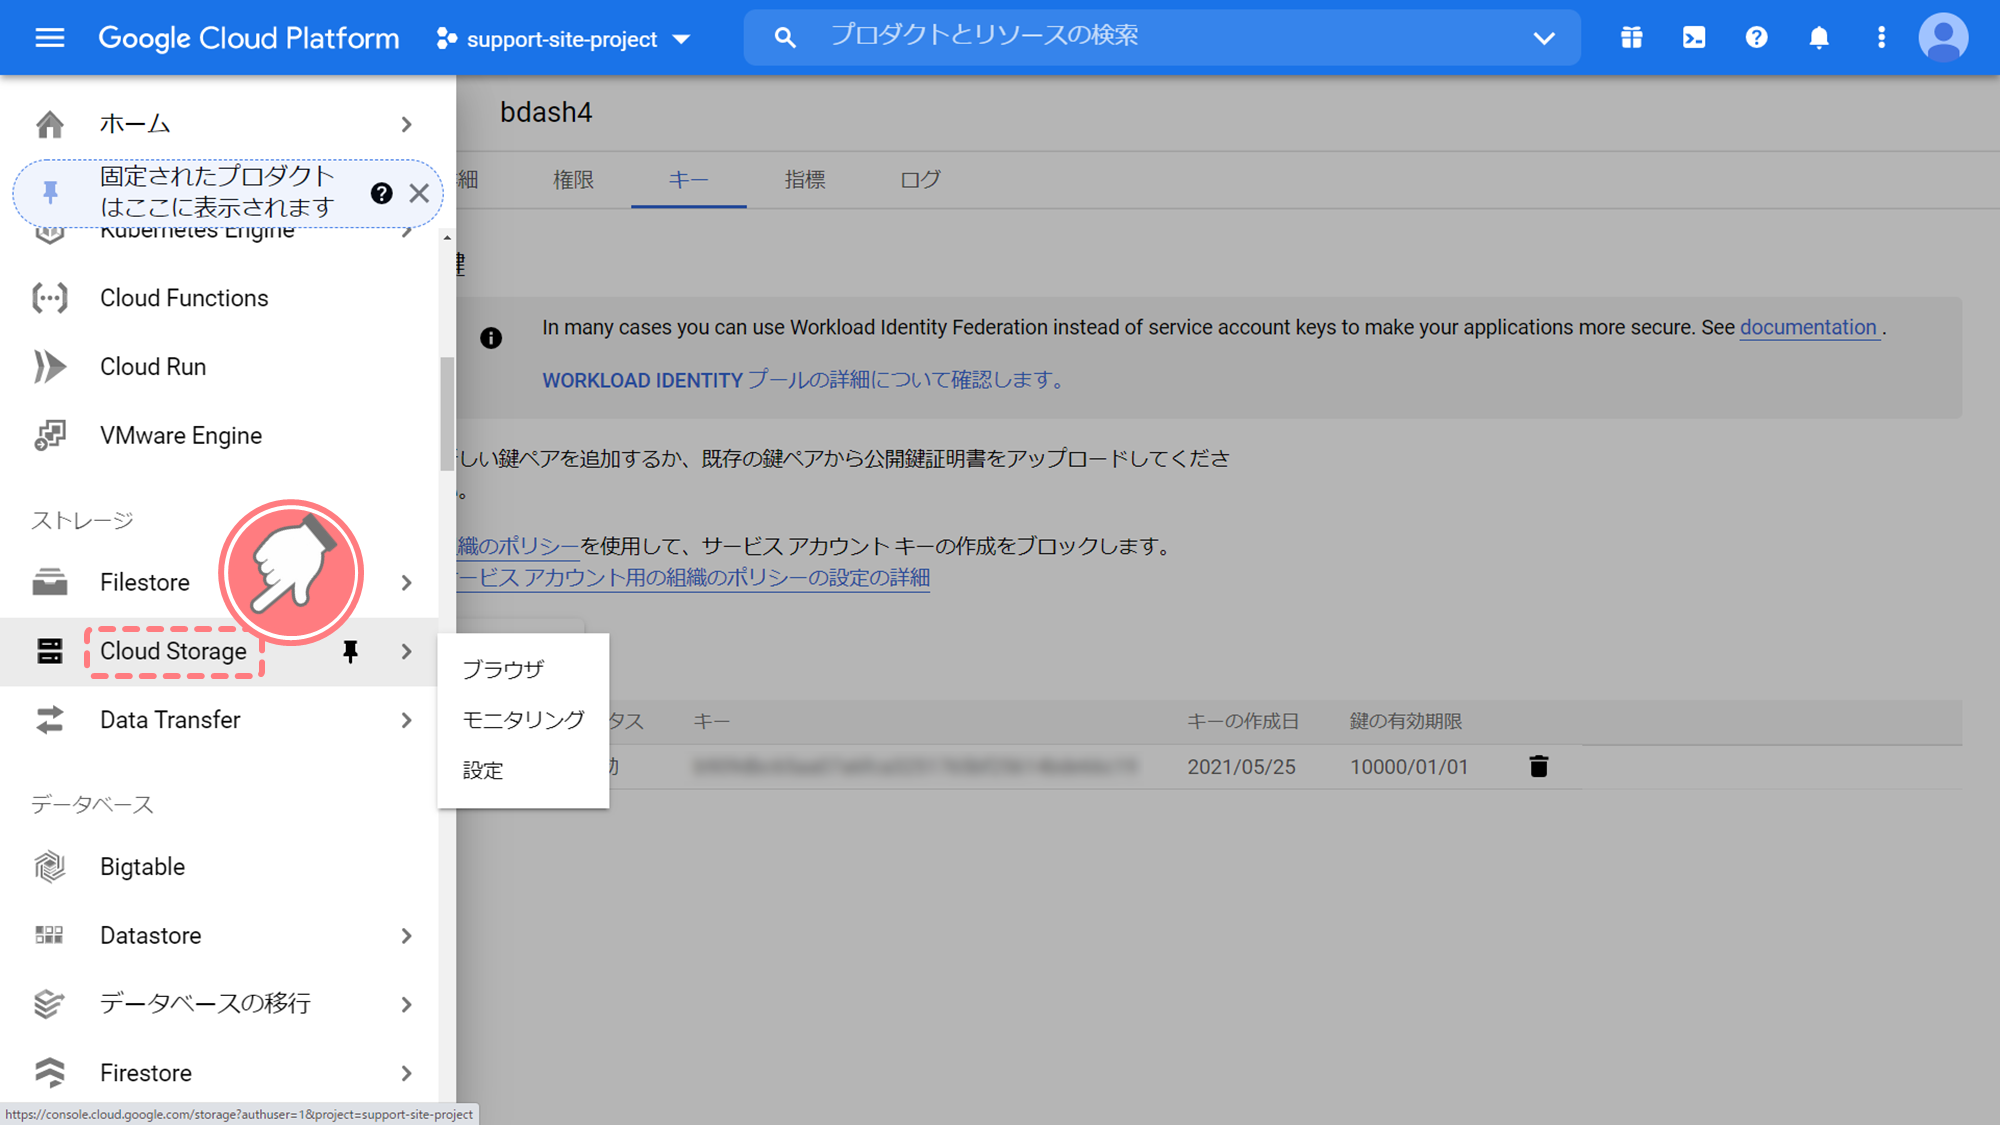Open the gift free trial icon
The height and width of the screenshot is (1125, 2000).
(1631, 38)
